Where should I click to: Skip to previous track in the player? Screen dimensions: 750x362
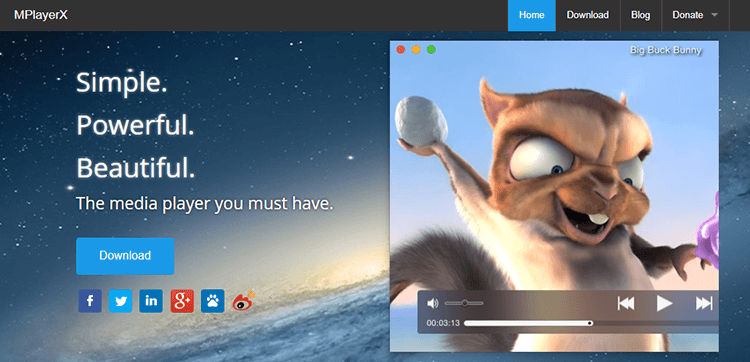pyautogui.click(x=626, y=303)
